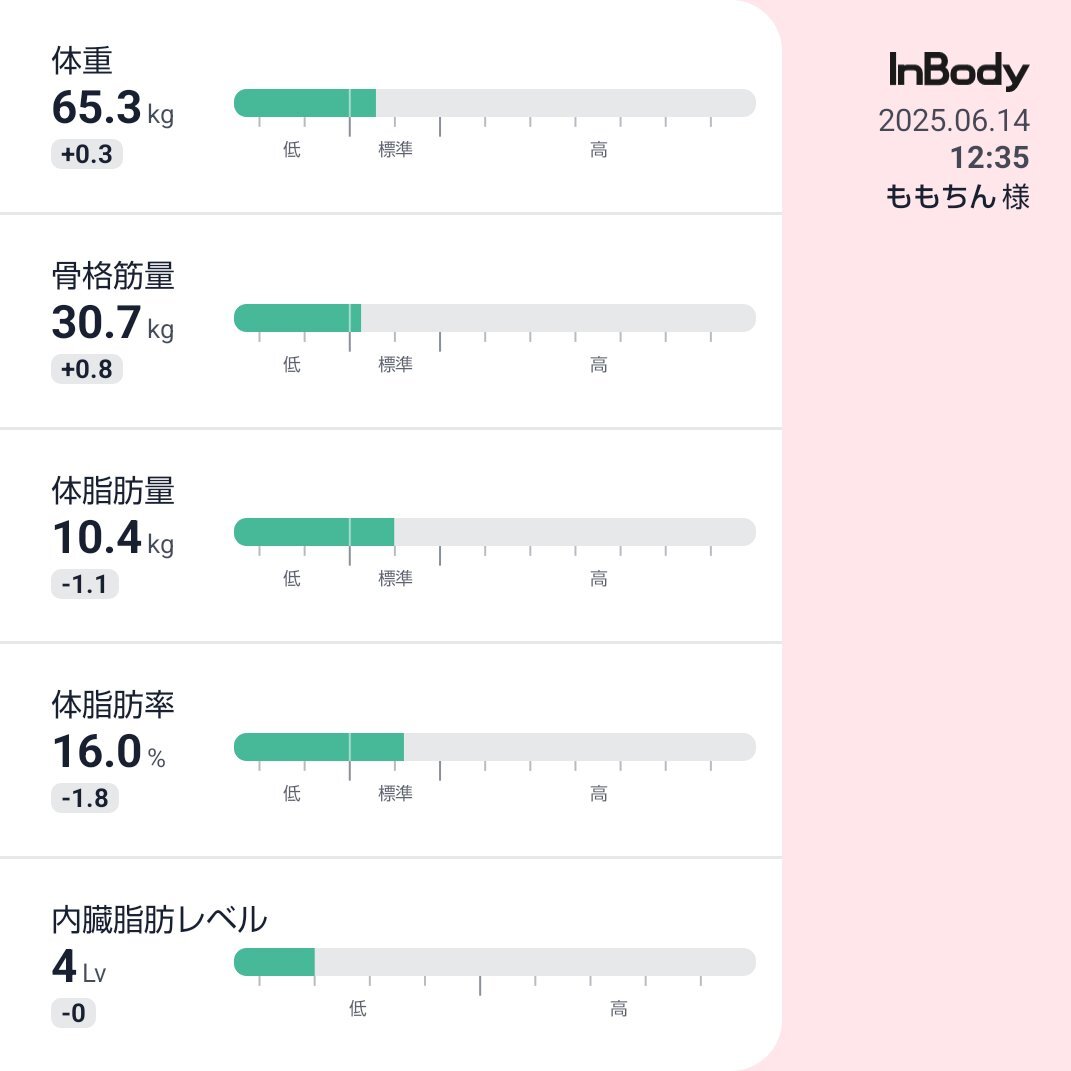This screenshot has height=1071, width=1071.
Task: Select the 内臓脂肪レベル progress bar
Action: coord(495,962)
